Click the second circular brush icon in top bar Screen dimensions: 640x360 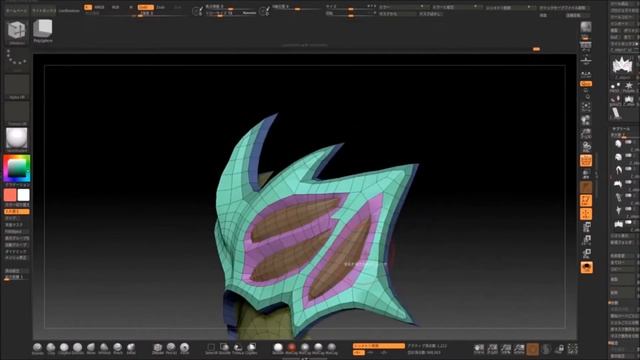tap(264, 11)
